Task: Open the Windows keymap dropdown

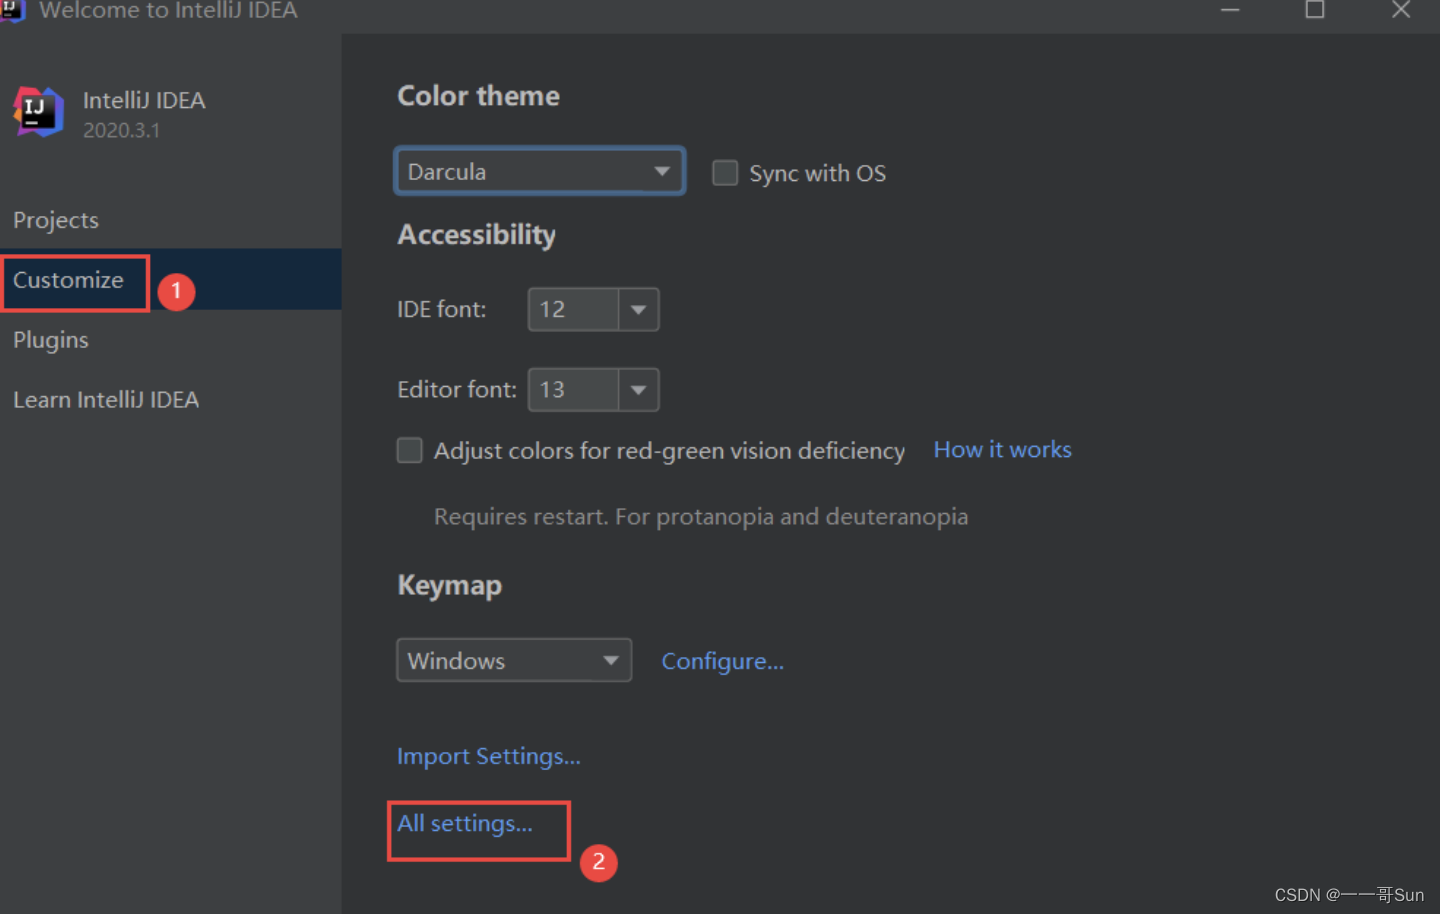Action: pyautogui.click(x=514, y=660)
